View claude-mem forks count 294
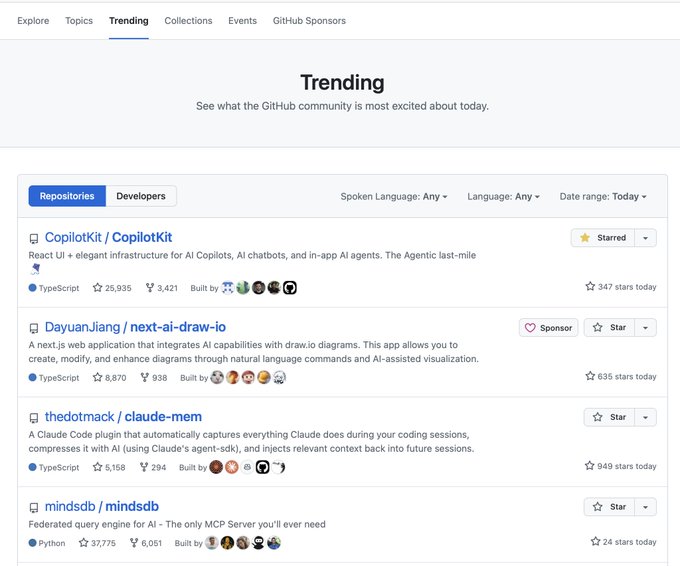Screen dimensions: 680x566 [153, 468]
